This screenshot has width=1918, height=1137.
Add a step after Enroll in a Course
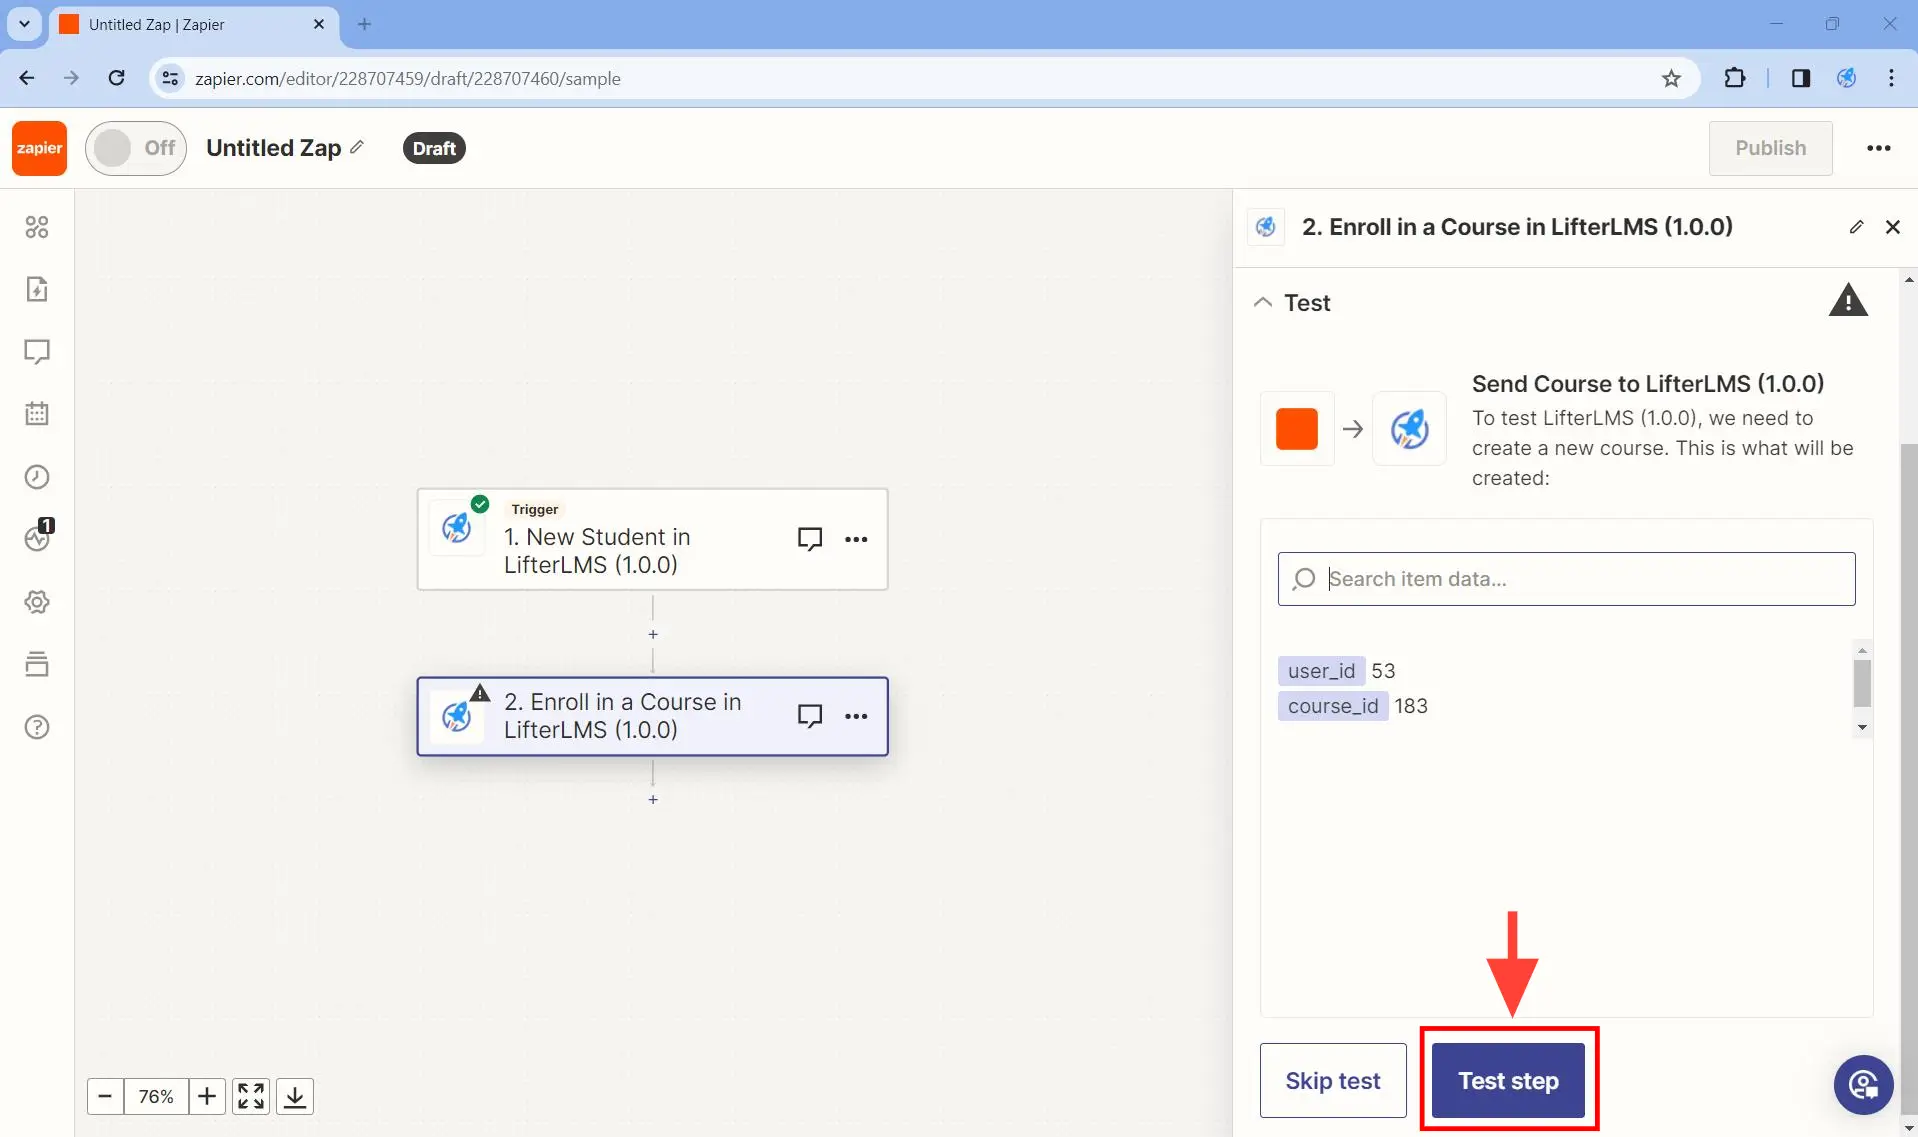tap(653, 800)
